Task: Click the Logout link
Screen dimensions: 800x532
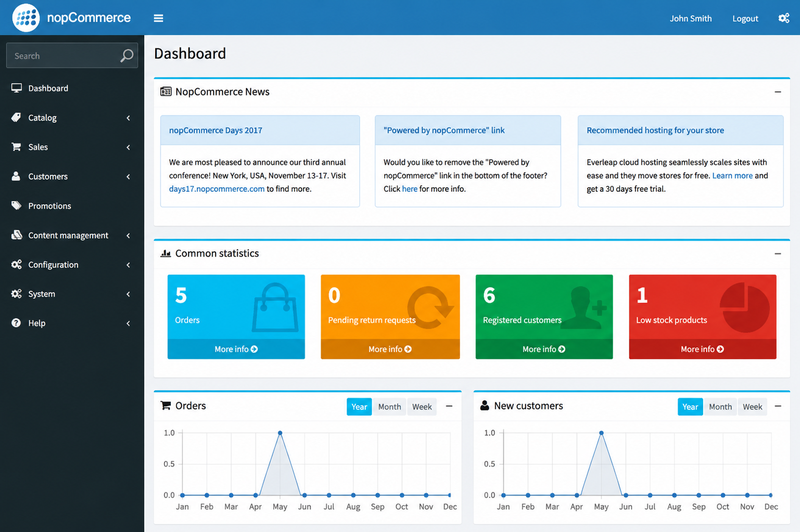Action: 745,18
